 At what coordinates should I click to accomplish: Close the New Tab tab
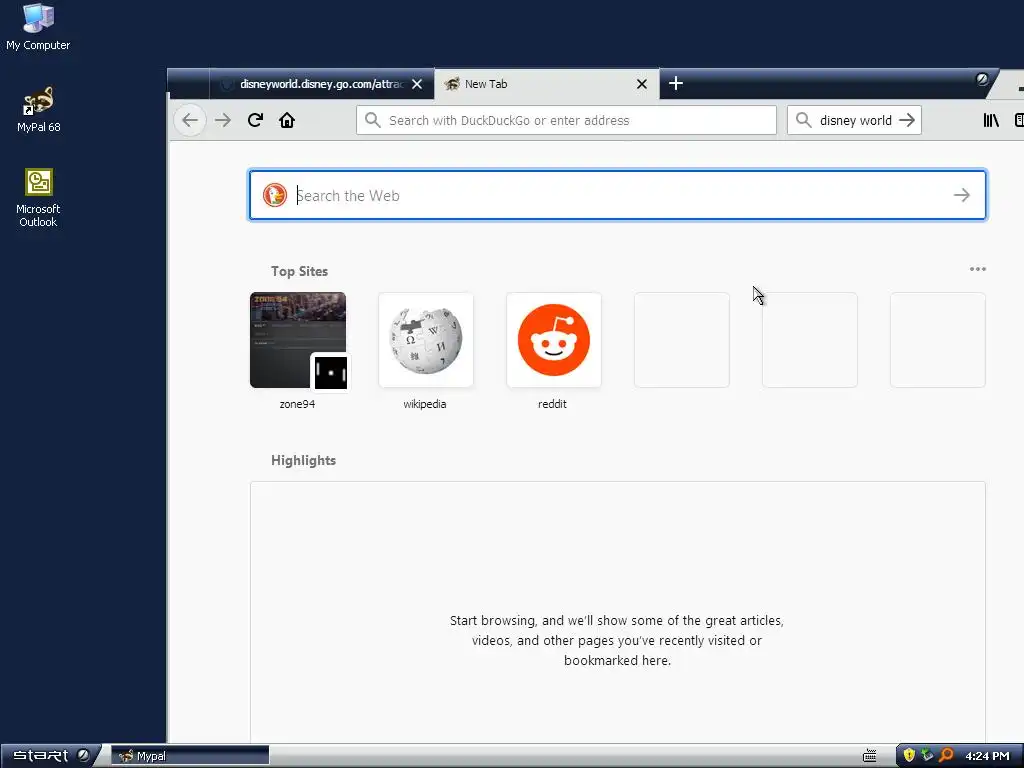pyautogui.click(x=641, y=84)
